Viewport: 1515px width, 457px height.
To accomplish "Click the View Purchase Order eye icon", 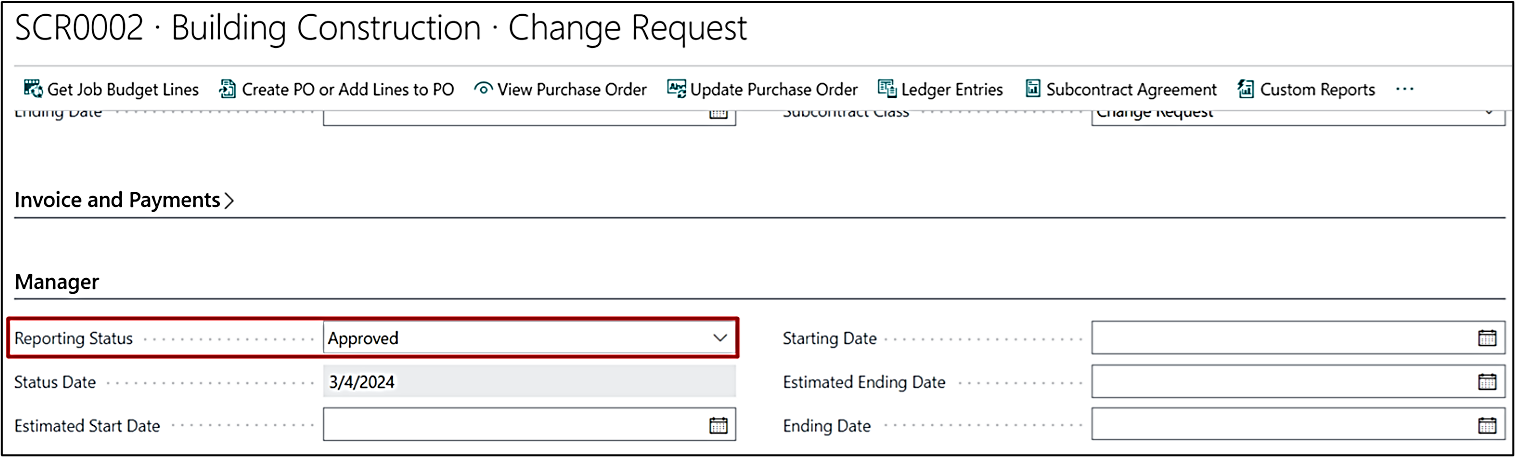I will [x=483, y=89].
